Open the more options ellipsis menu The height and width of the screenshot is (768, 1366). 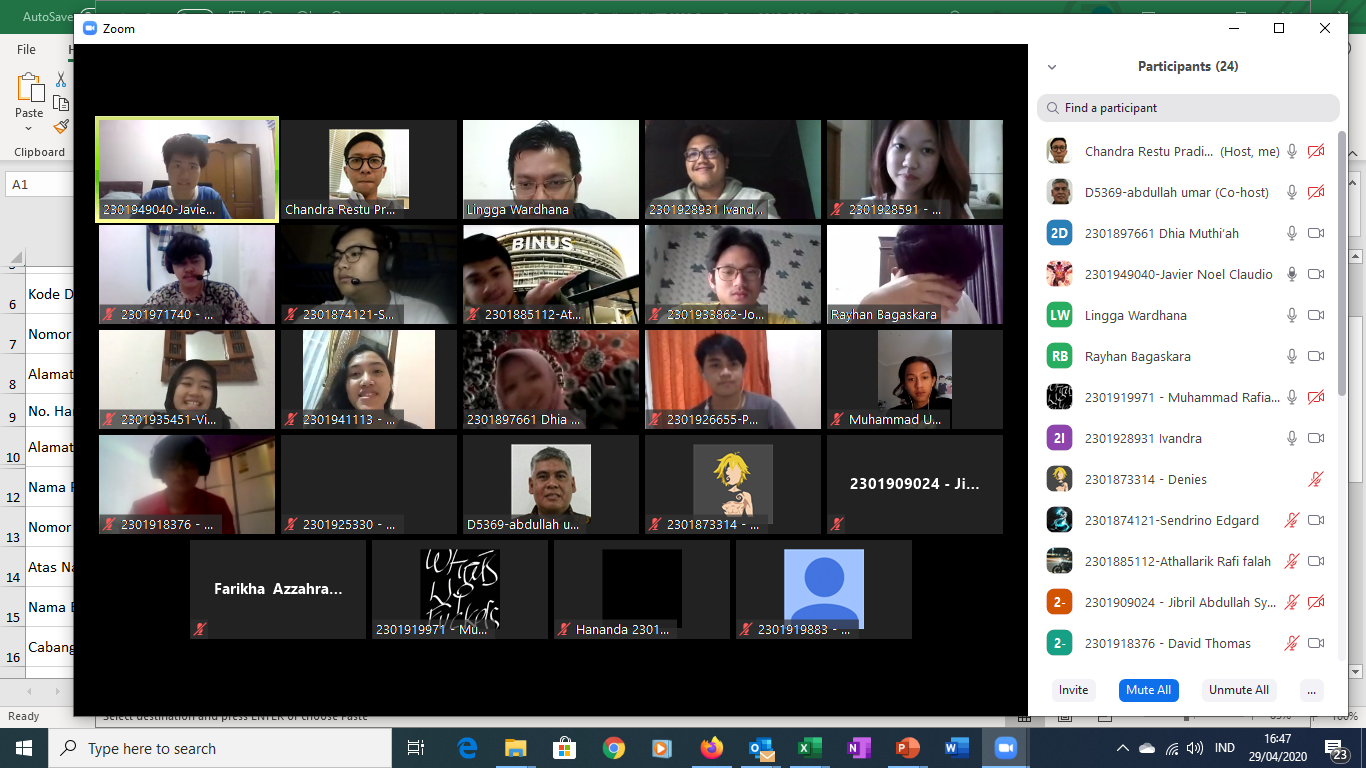click(1311, 690)
